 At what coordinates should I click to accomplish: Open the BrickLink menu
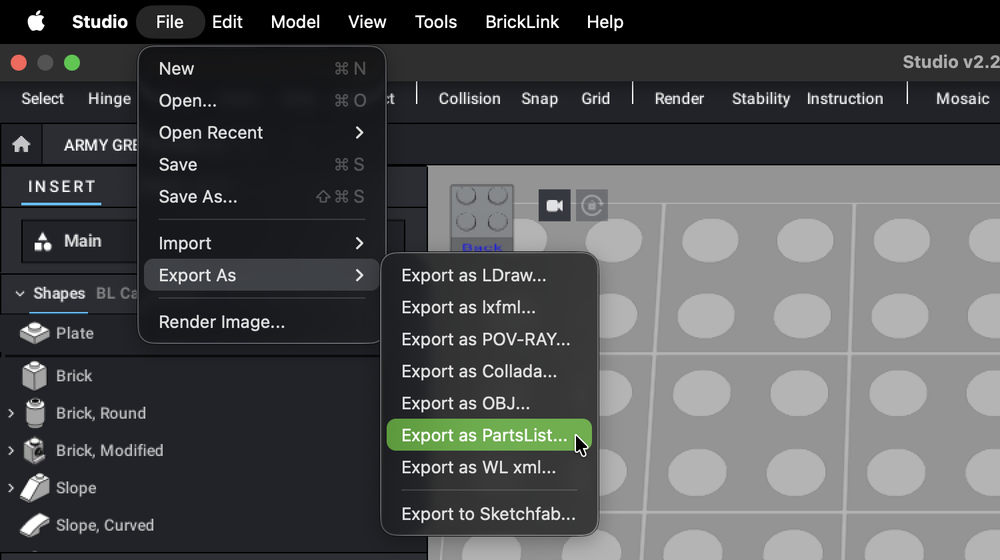tap(522, 22)
